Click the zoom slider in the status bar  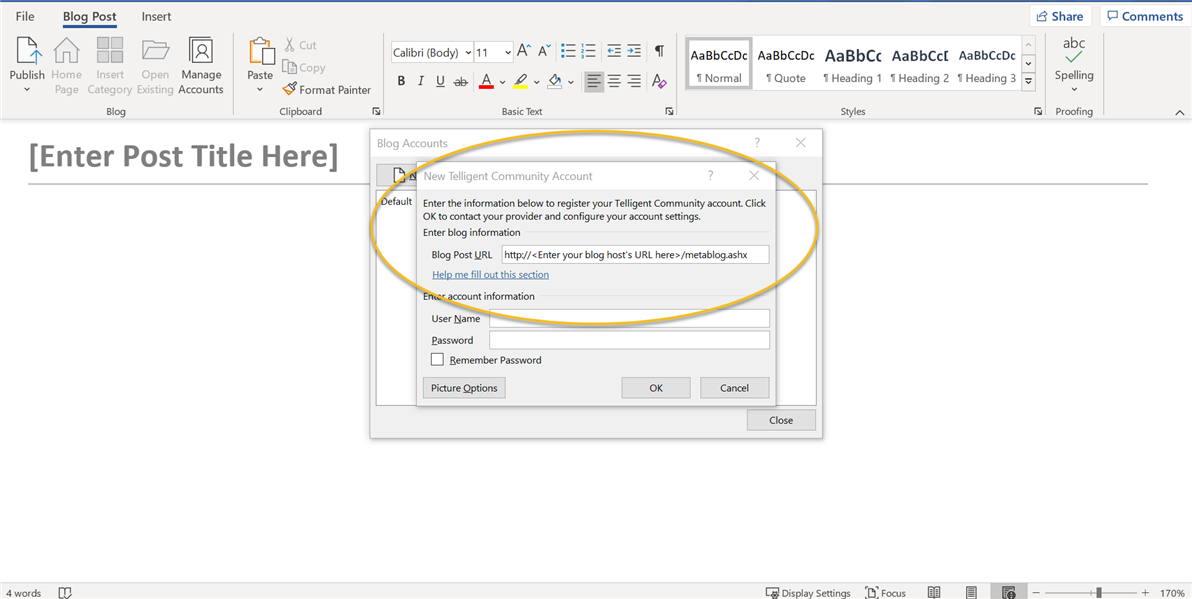pos(1098,592)
